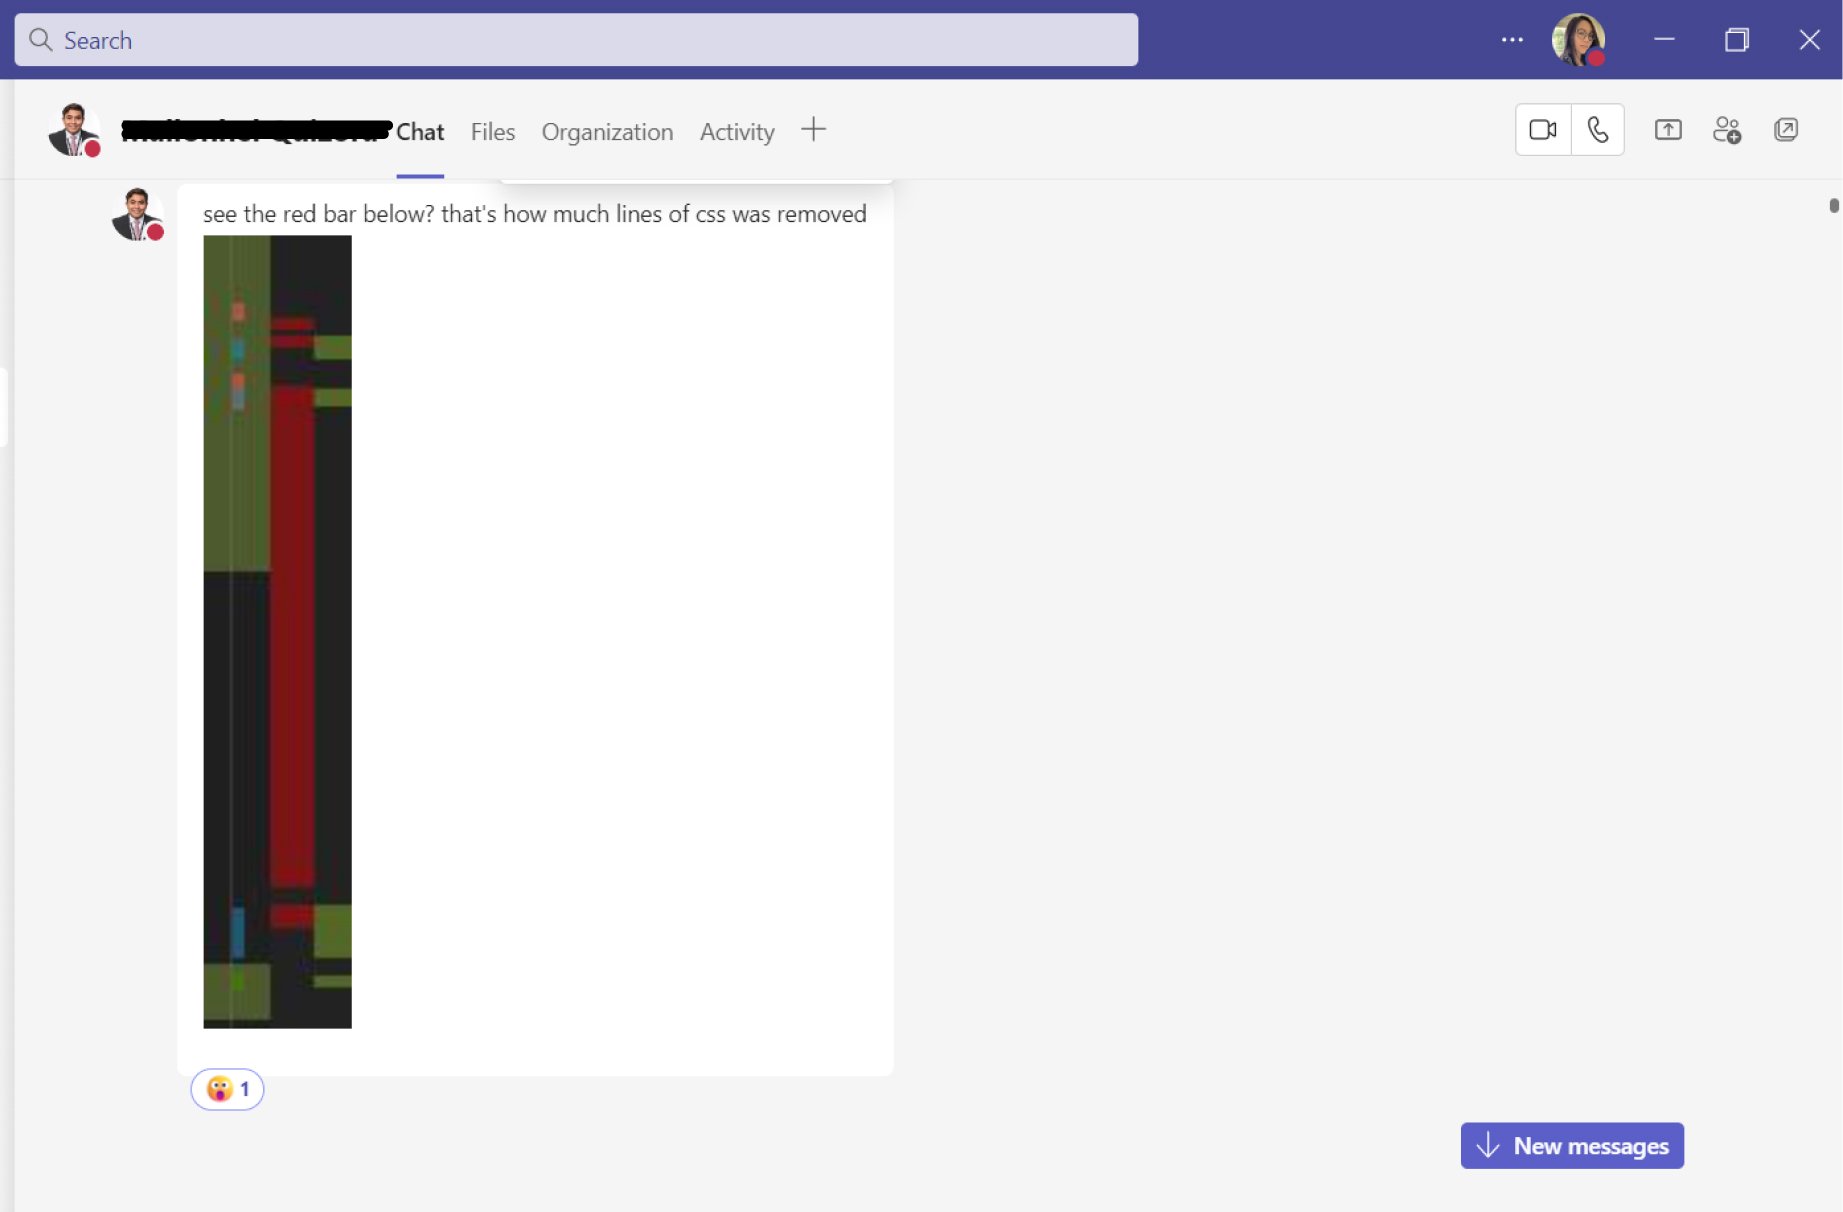
Task: Open the Activity tab
Action: pyautogui.click(x=737, y=132)
